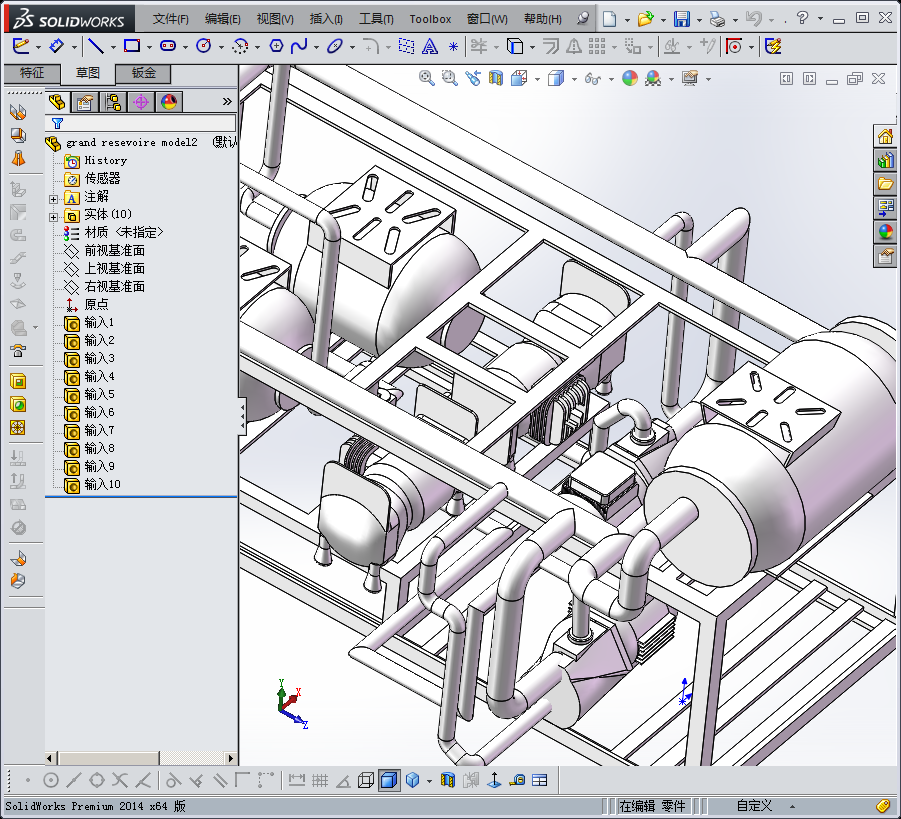Screen dimensions: 901x819
Task: Toggle Shaded With Edges display mode
Action: pyautogui.click(x=388, y=780)
